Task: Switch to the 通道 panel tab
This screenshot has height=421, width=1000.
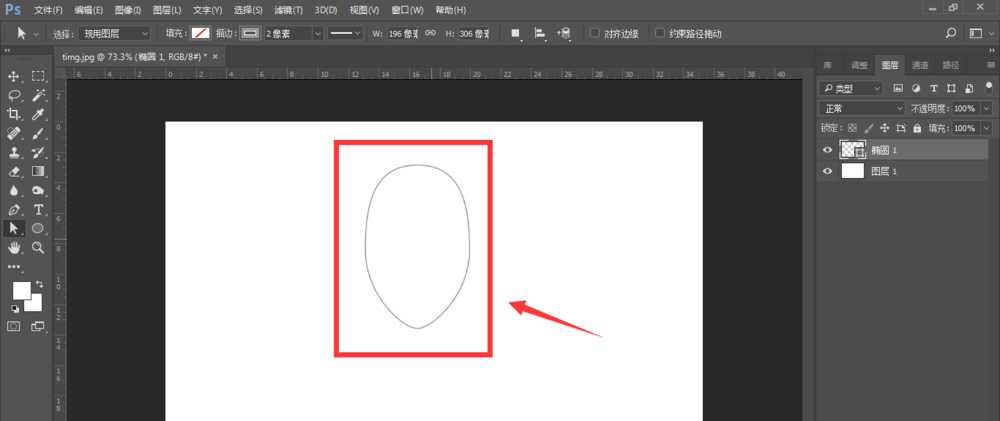Action: [920, 65]
